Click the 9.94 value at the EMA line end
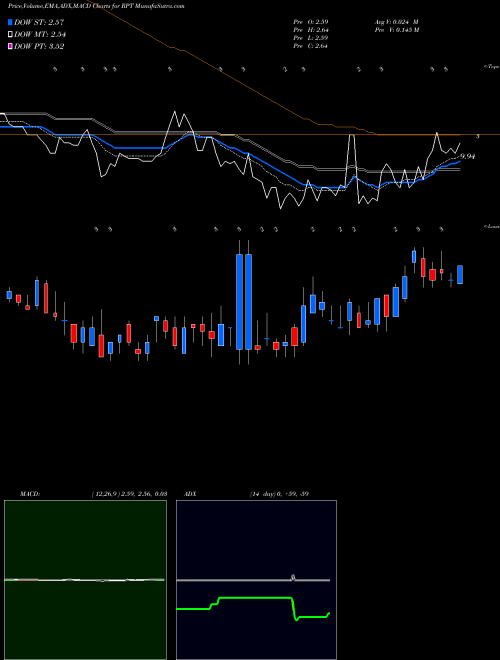Viewport: 500px width, 660px height. pyautogui.click(x=468, y=157)
